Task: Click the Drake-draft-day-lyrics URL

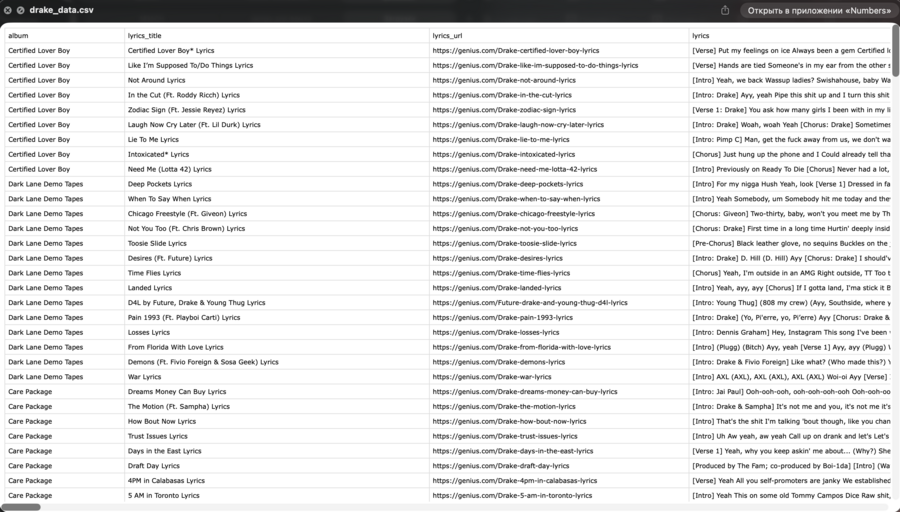Action: coord(501,466)
